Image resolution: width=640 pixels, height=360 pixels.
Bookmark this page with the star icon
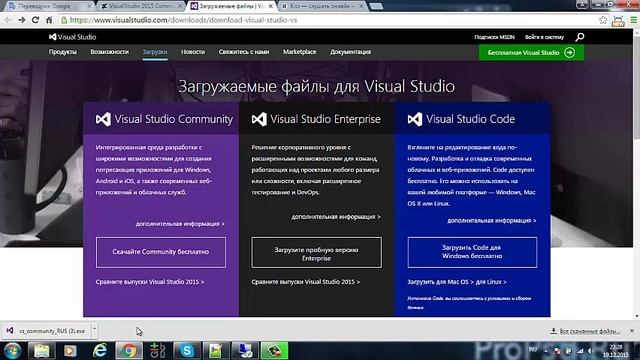click(603, 20)
